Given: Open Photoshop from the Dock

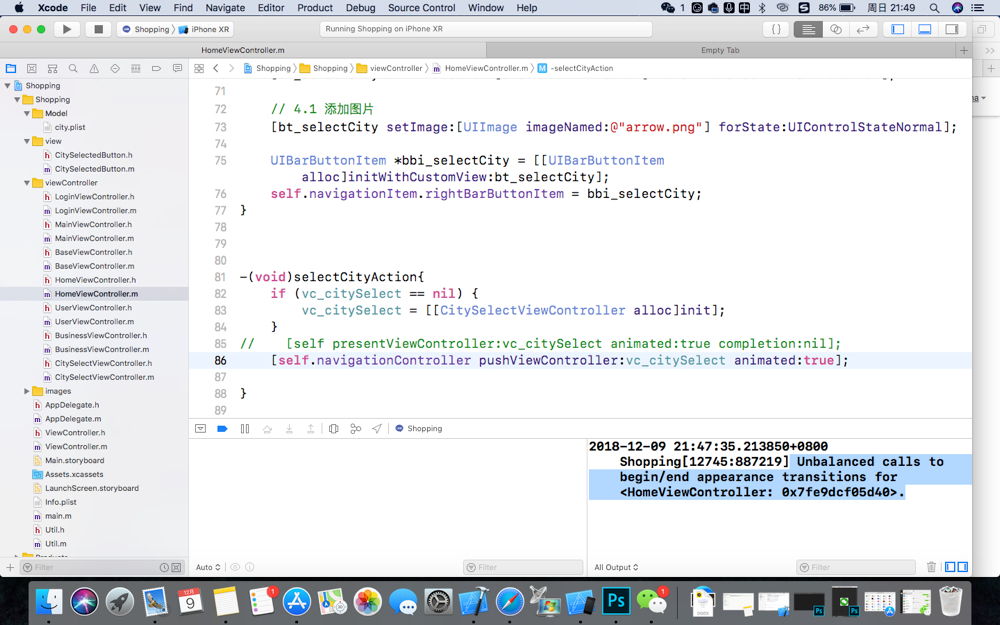Looking at the screenshot, I should [x=616, y=601].
